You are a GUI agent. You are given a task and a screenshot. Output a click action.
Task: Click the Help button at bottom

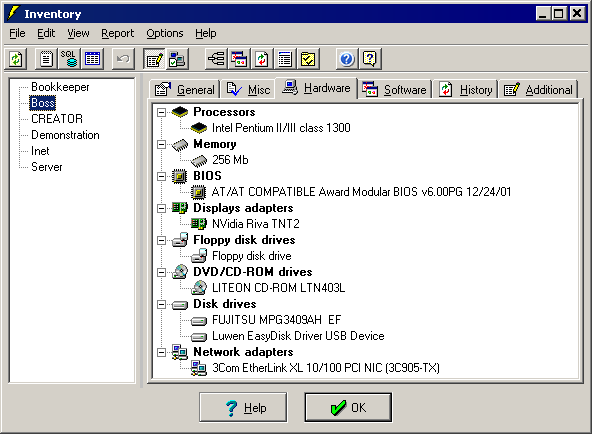243,408
